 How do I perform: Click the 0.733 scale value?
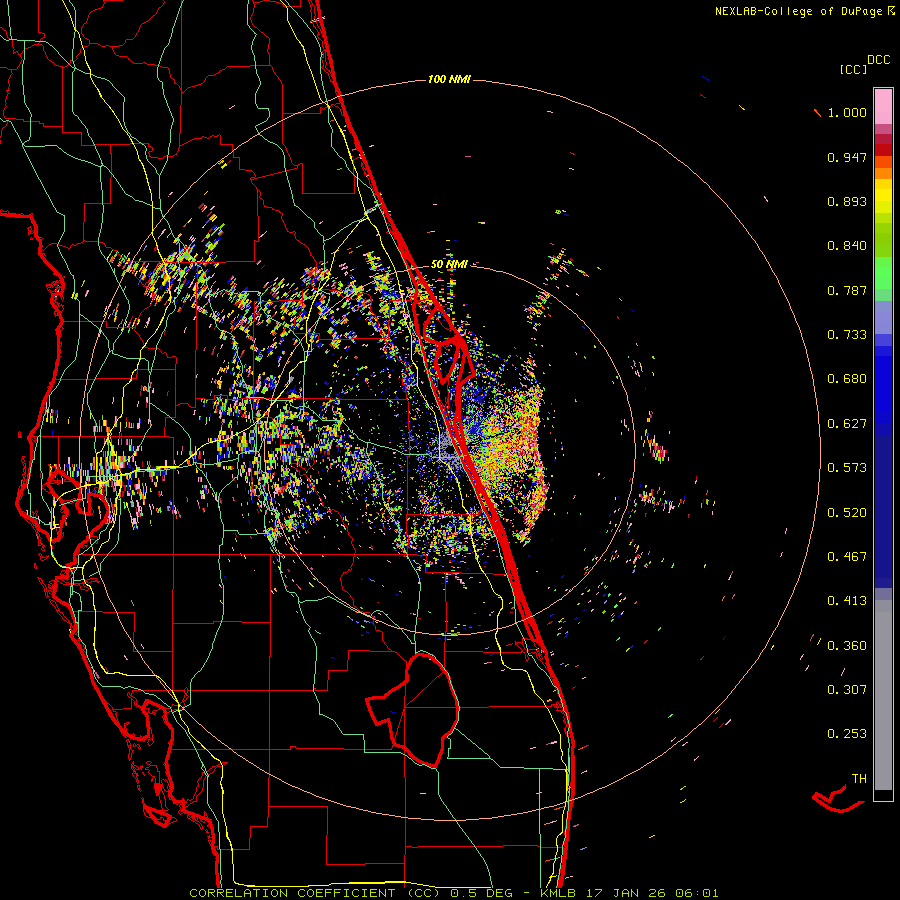(x=847, y=335)
